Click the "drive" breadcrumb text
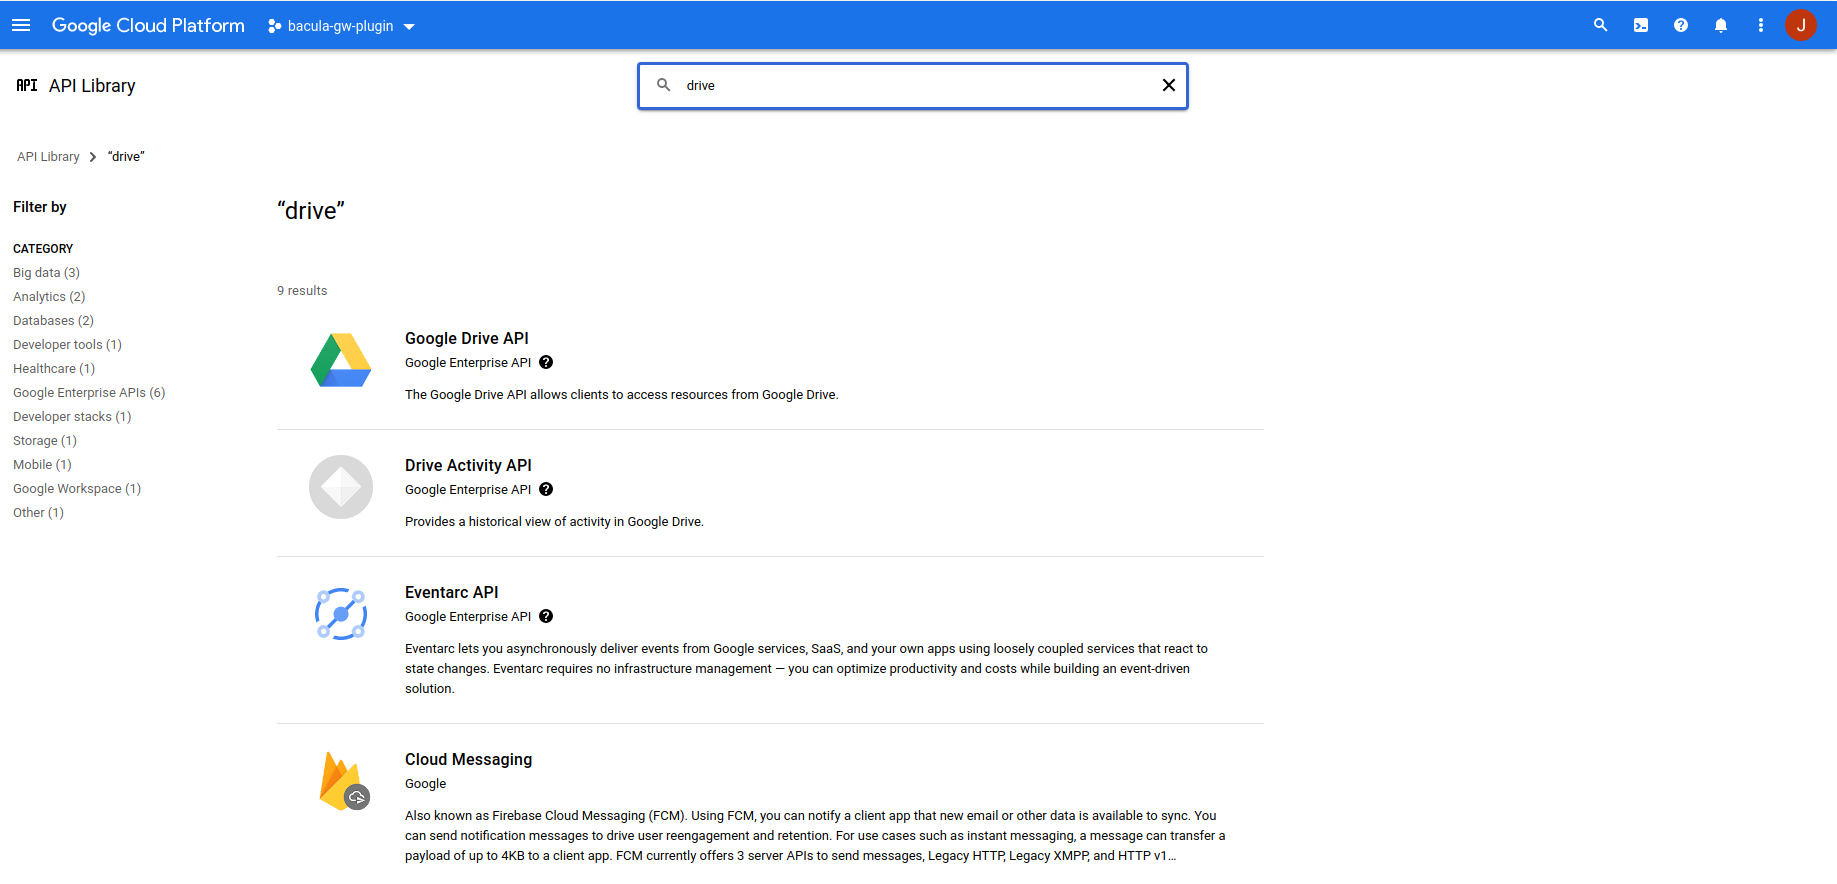1837x884 pixels. (x=126, y=157)
